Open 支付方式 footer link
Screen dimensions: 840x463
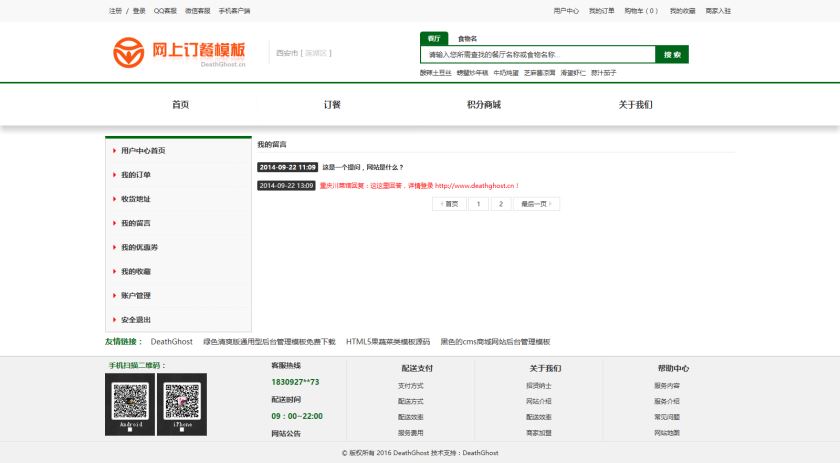click(x=411, y=386)
